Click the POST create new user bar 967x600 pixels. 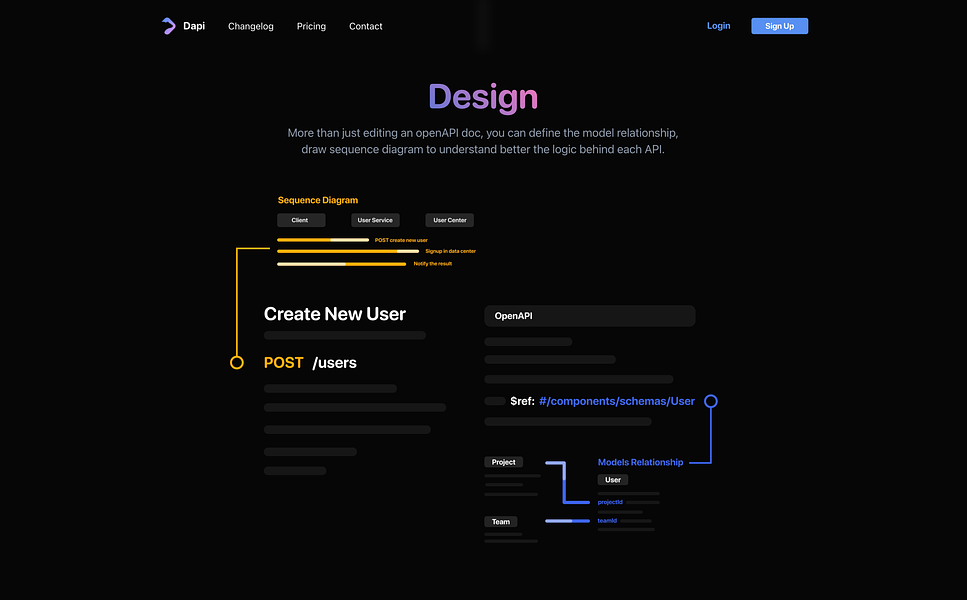point(323,240)
